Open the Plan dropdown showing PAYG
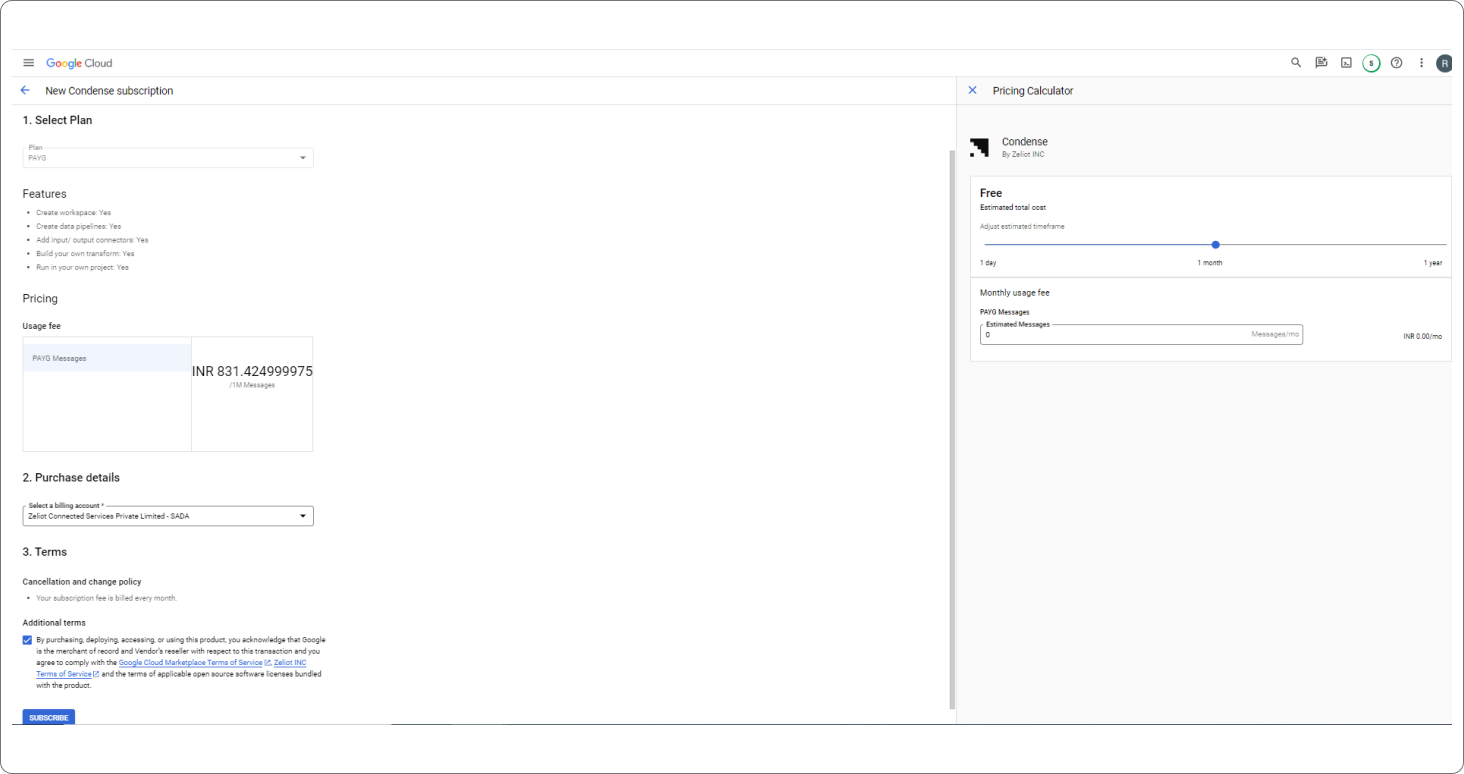 168,158
